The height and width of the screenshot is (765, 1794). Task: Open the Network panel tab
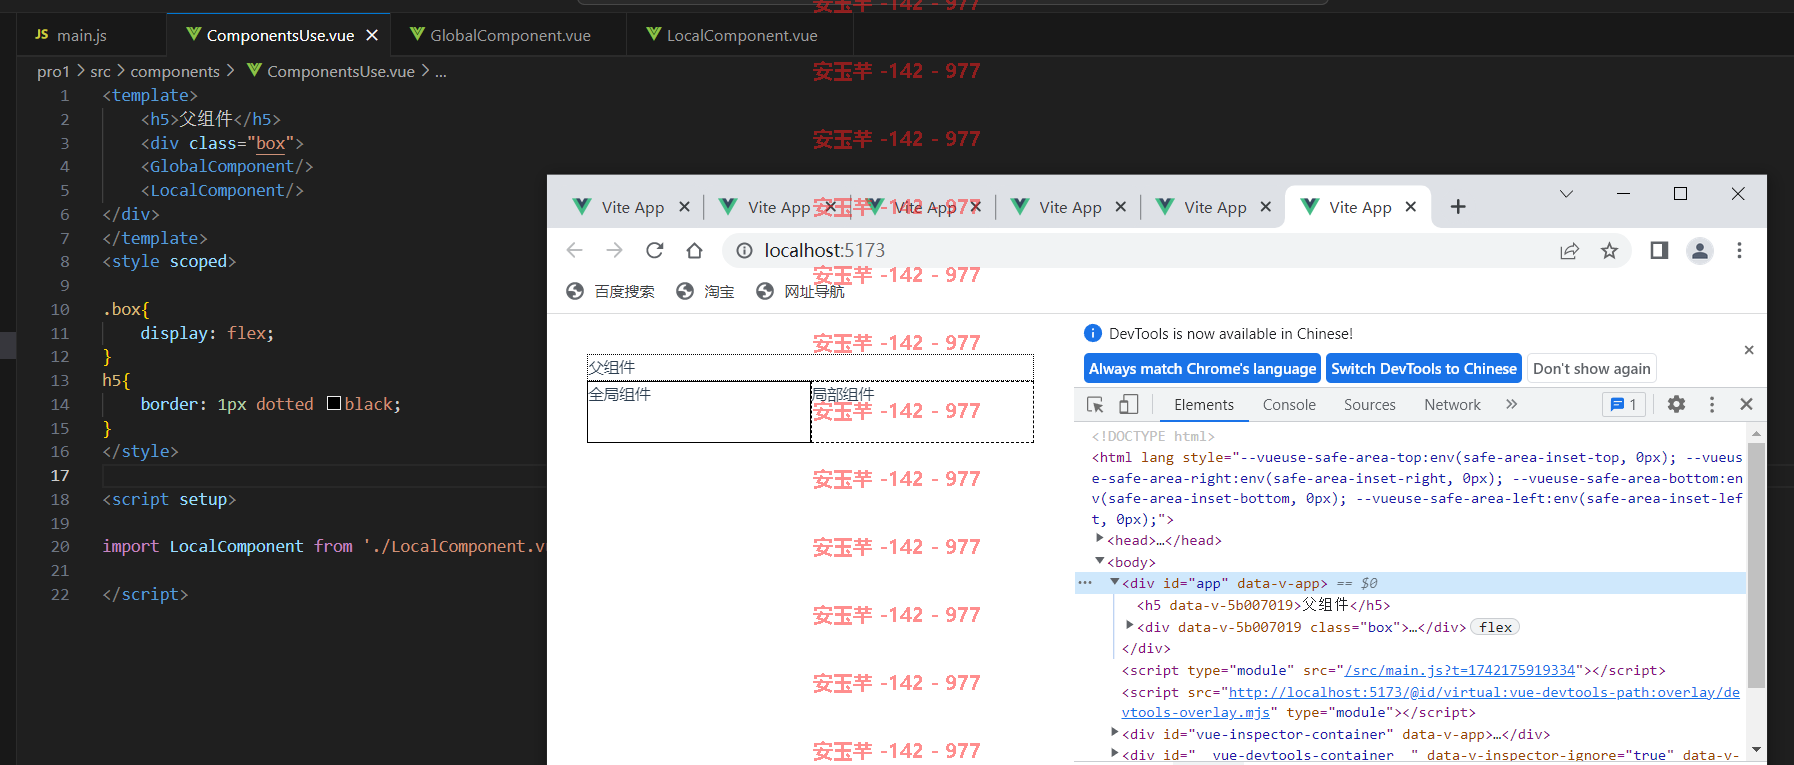(1452, 404)
